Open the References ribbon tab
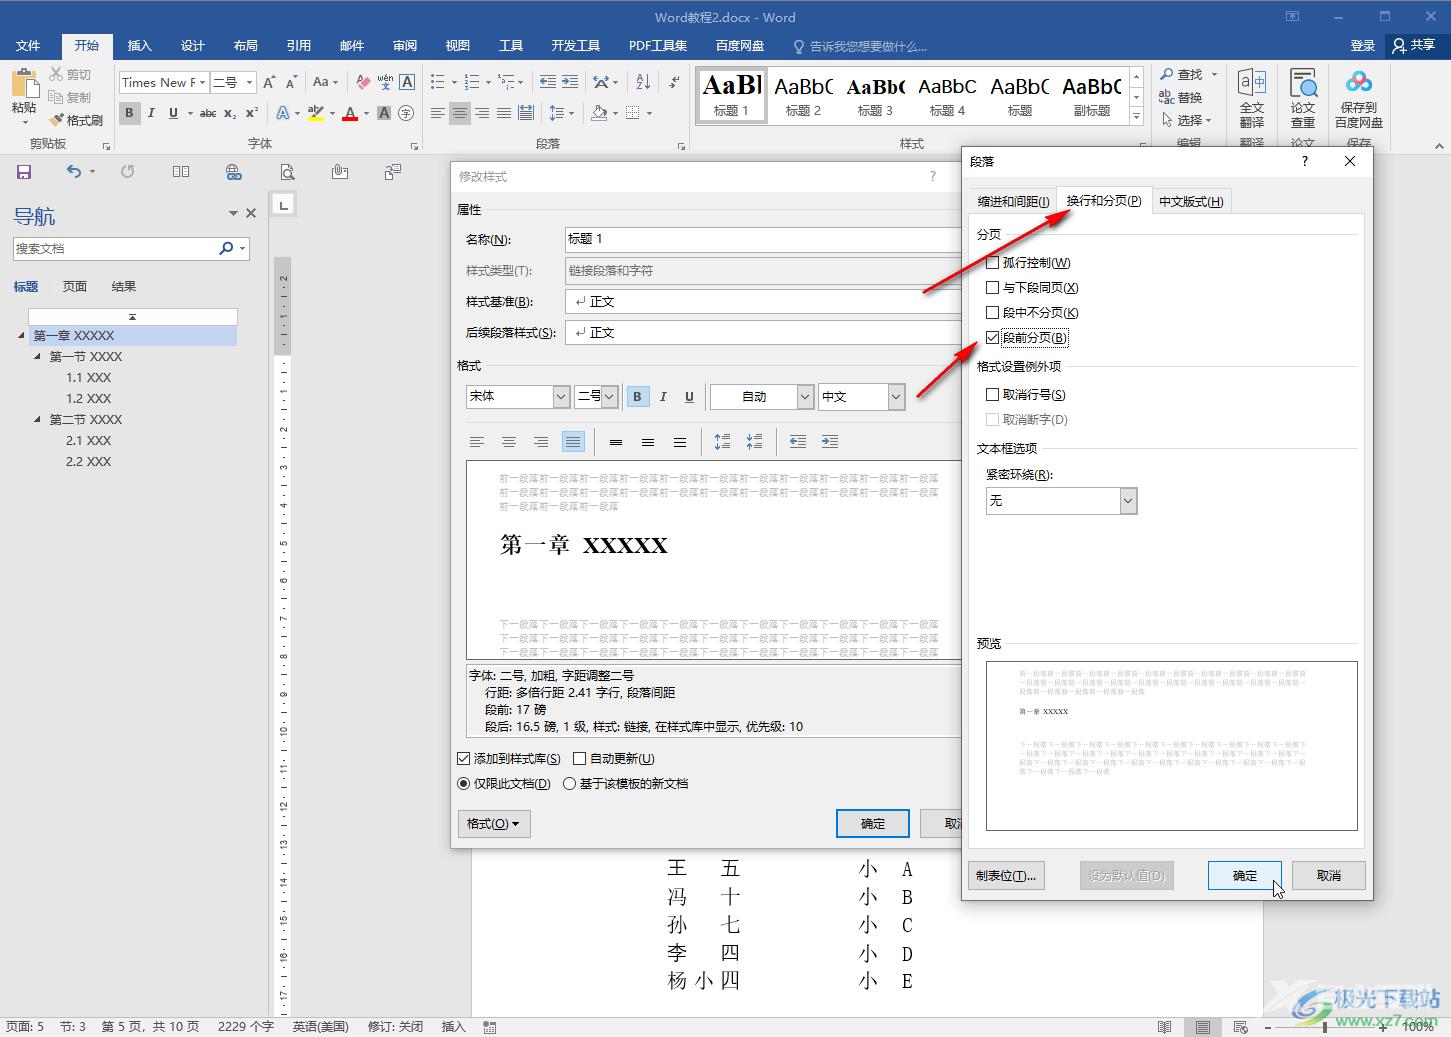 pyautogui.click(x=298, y=45)
